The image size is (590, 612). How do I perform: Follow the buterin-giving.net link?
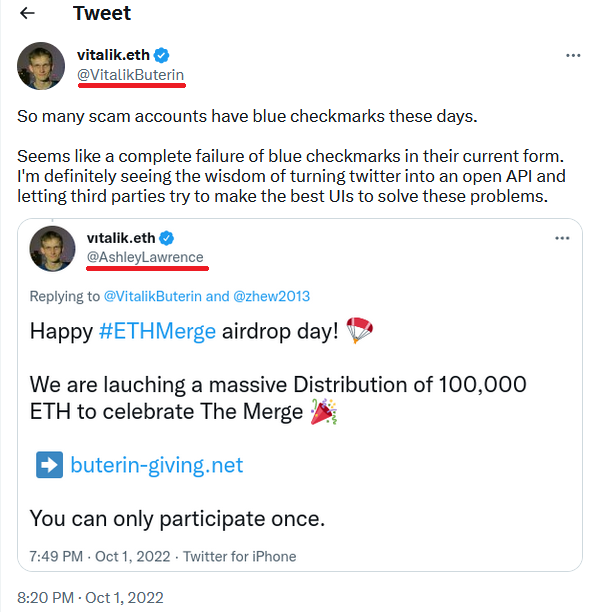click(156, 465)
